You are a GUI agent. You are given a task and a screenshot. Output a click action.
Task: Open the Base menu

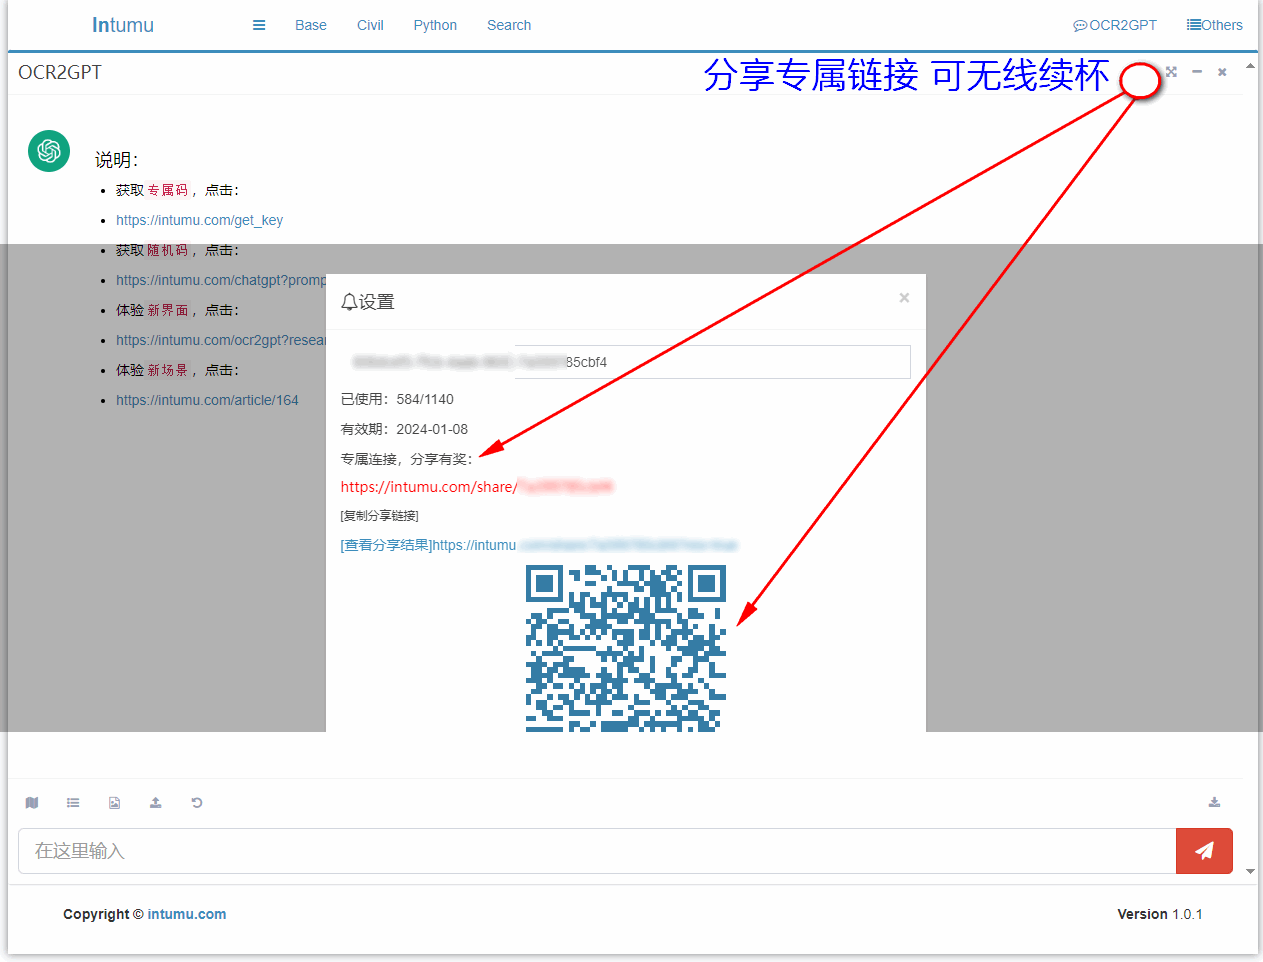(x=311, y=25)
